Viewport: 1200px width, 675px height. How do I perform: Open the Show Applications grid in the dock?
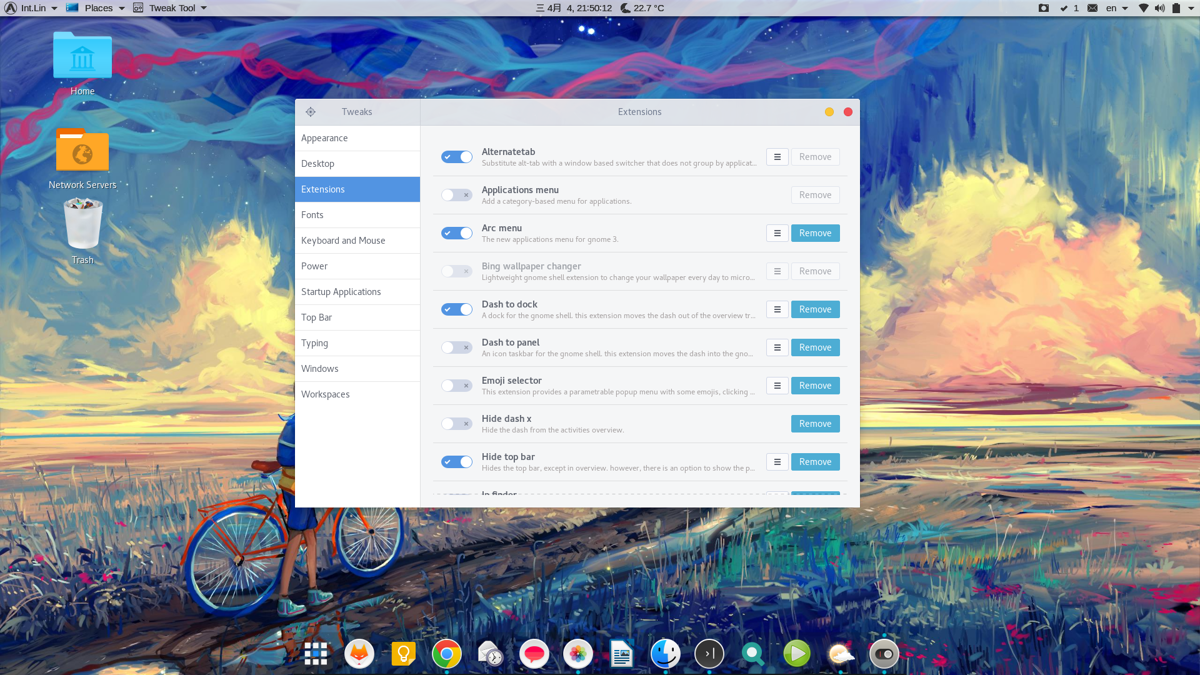[316, 654]
